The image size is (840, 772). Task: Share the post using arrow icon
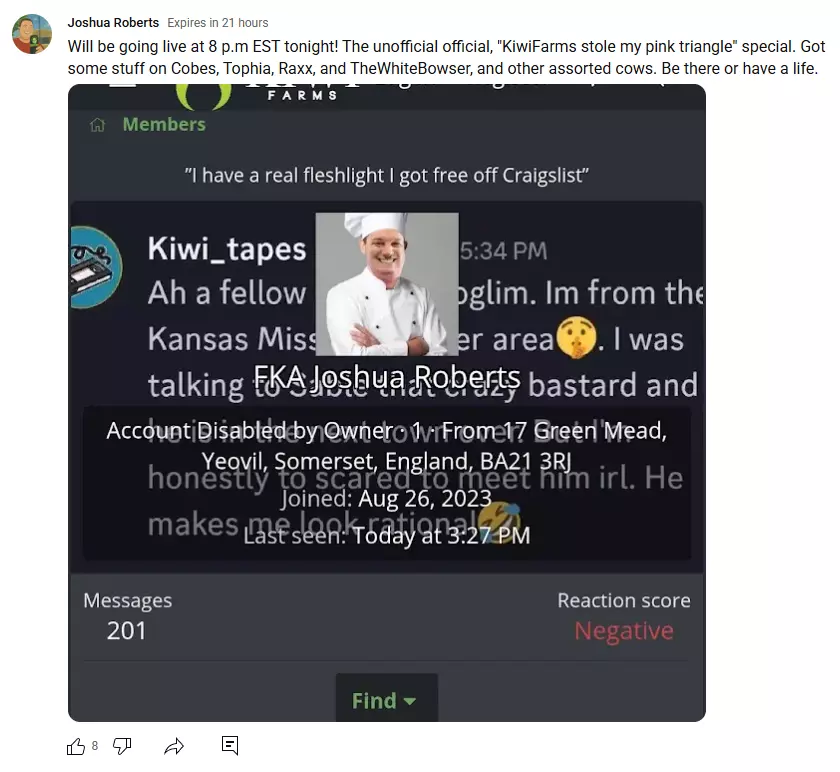(x=174, y=746)
